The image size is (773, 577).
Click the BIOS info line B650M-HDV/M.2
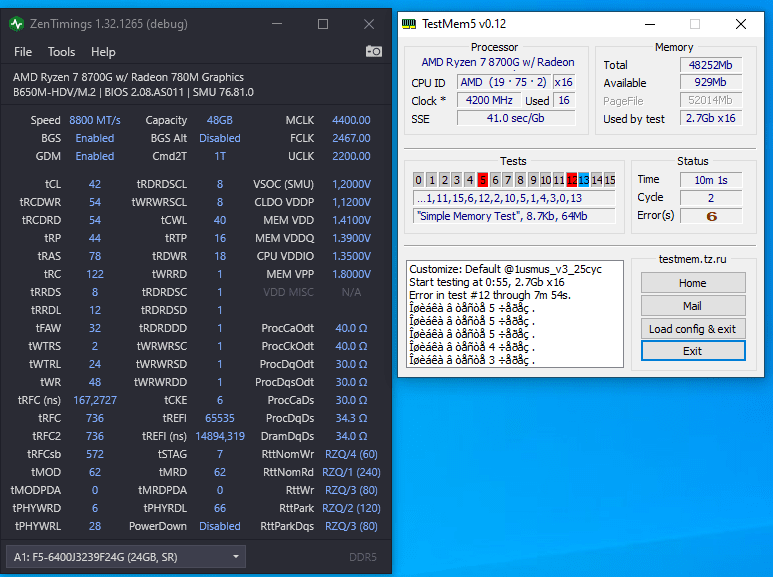[133, 92]
